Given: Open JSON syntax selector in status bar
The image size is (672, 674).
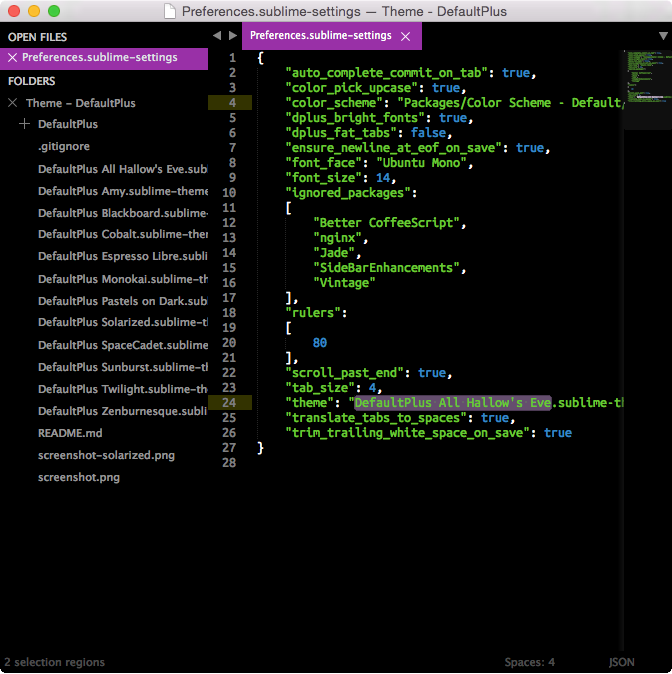Looking at the screenshot, I should pyautogui.click(x=621, y=662).
